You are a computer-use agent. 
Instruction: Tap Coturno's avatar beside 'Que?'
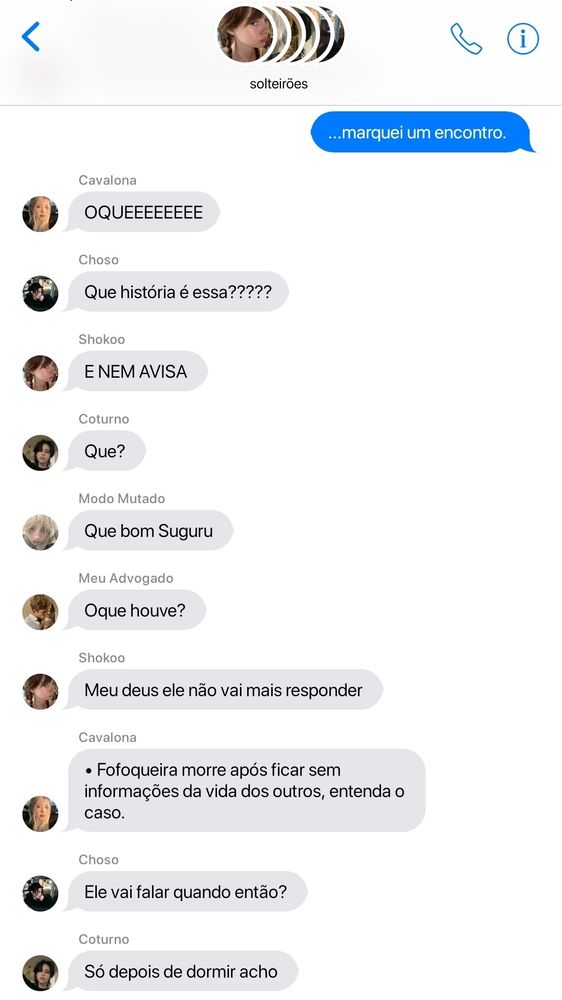point(40,453)
